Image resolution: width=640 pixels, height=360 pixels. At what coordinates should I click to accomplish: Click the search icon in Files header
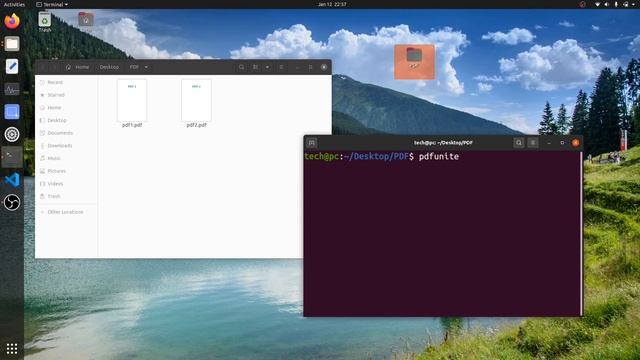[x=242, y=67]
